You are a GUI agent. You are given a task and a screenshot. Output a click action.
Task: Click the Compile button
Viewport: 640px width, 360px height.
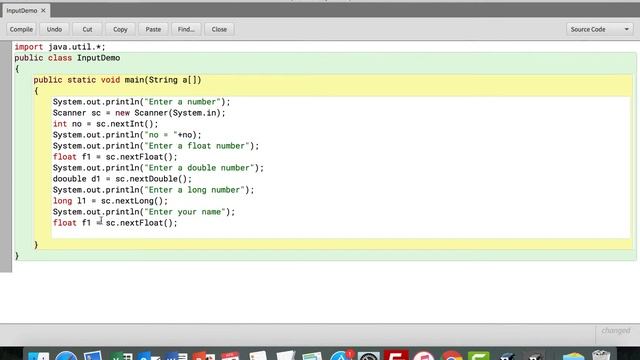(x=21, y=29)
